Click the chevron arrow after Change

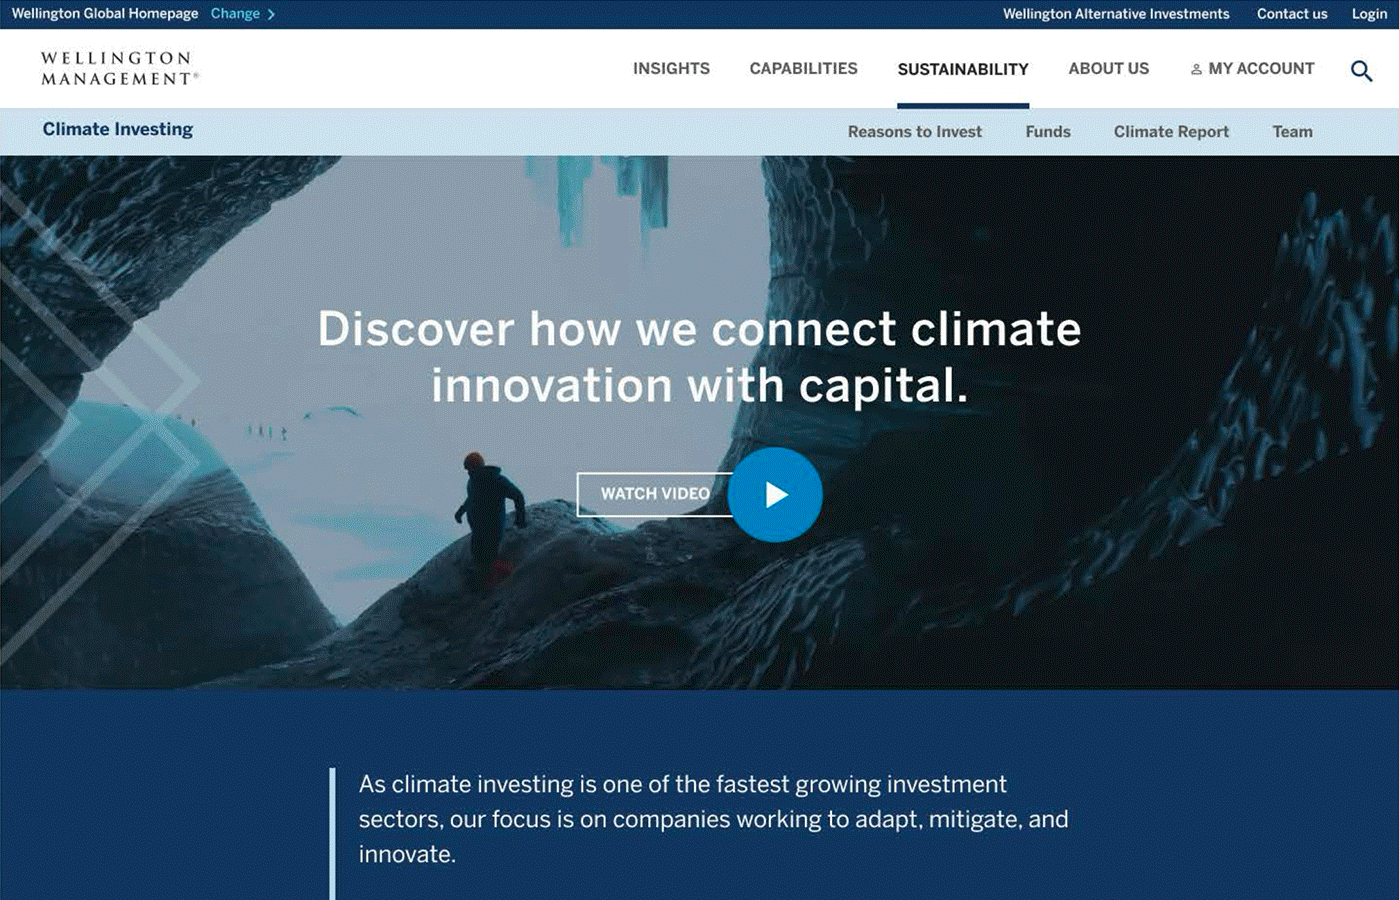coord(271,14)
